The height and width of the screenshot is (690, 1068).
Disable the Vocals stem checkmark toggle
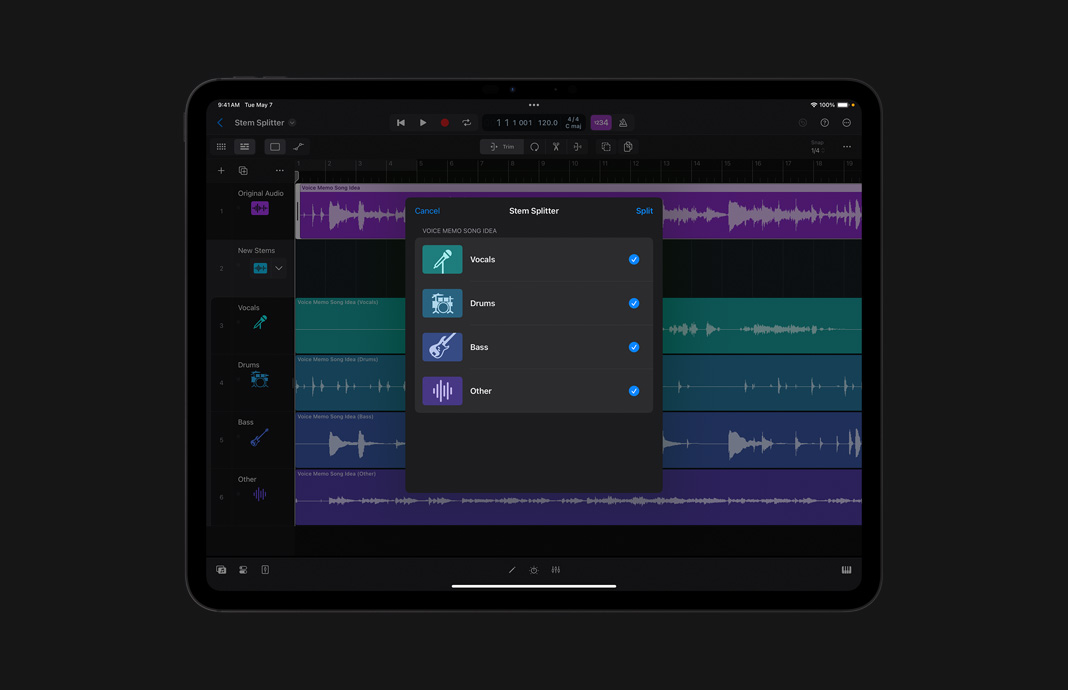pos(633,259)
